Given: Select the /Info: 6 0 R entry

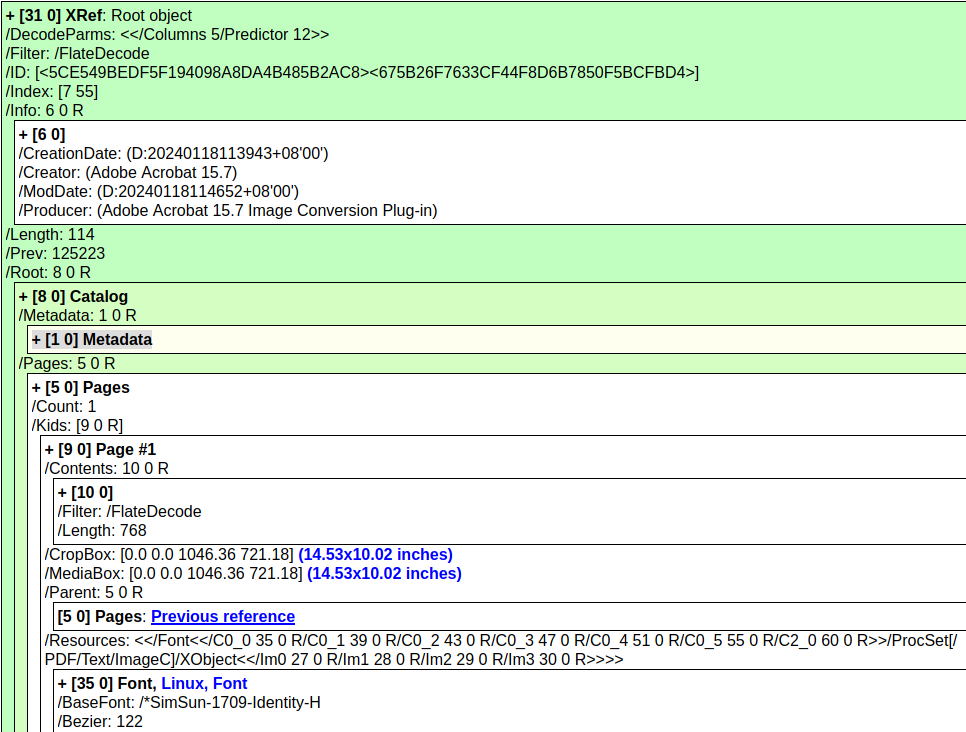Looking at the screenshot, I should pyautogui.click(x=44, y=110).
